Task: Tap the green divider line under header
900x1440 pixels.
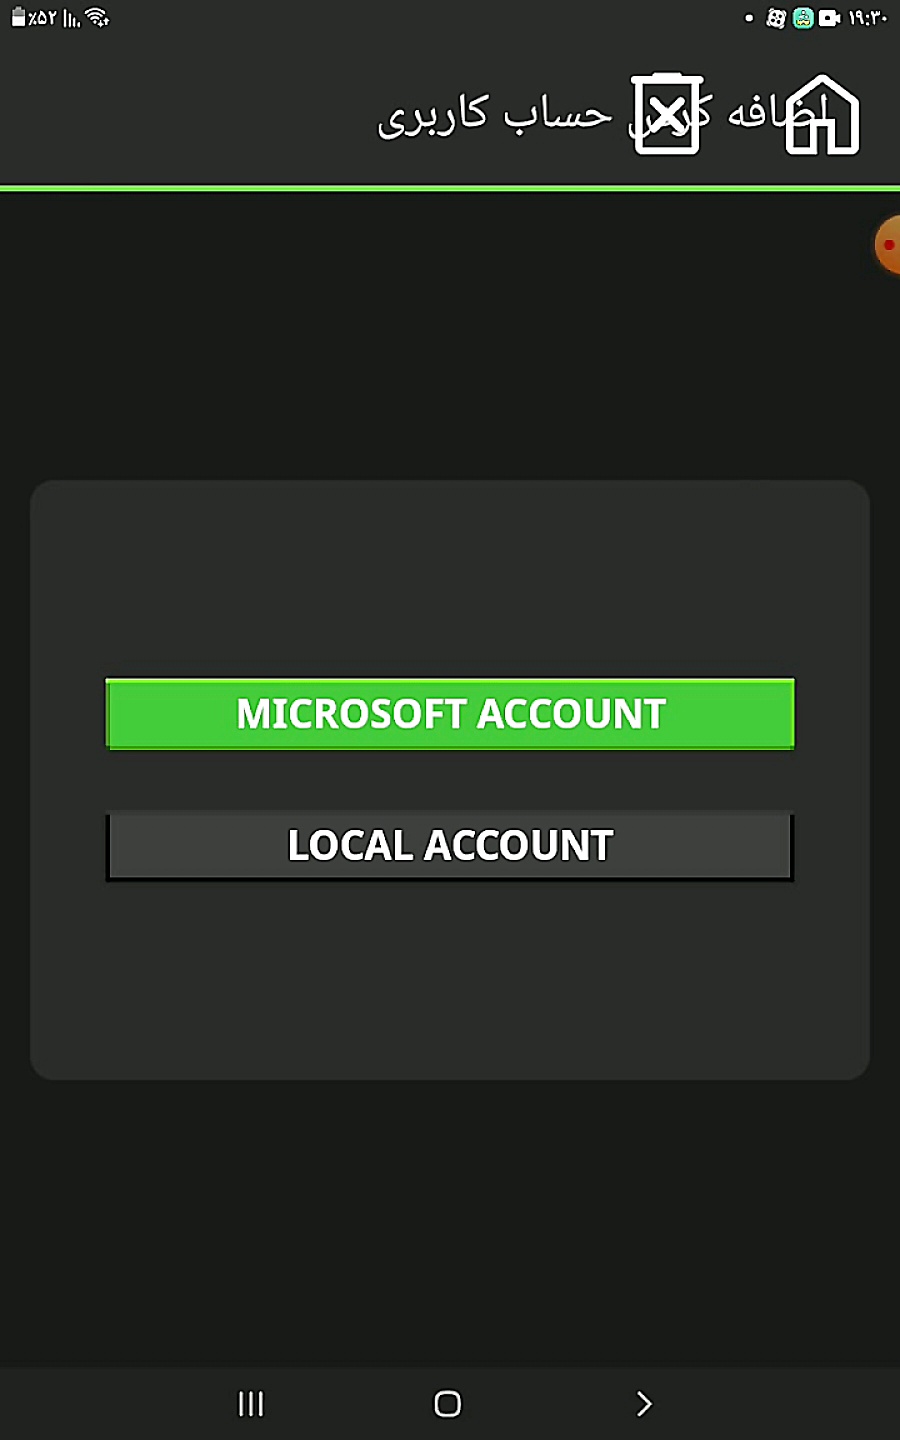Action: (450, 188)
